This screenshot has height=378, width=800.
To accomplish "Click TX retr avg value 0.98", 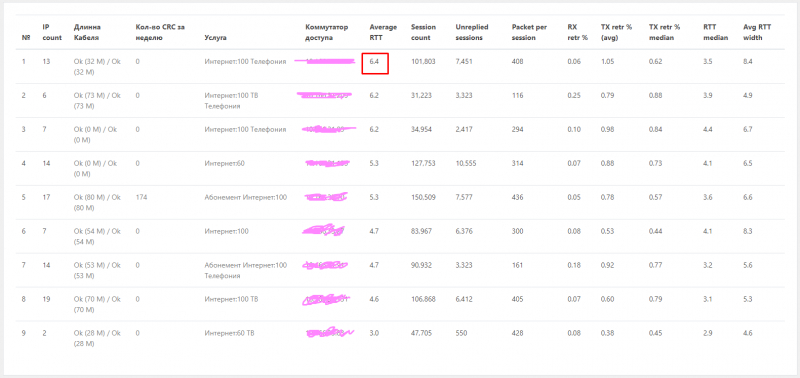I will click(x=607, y=130).
